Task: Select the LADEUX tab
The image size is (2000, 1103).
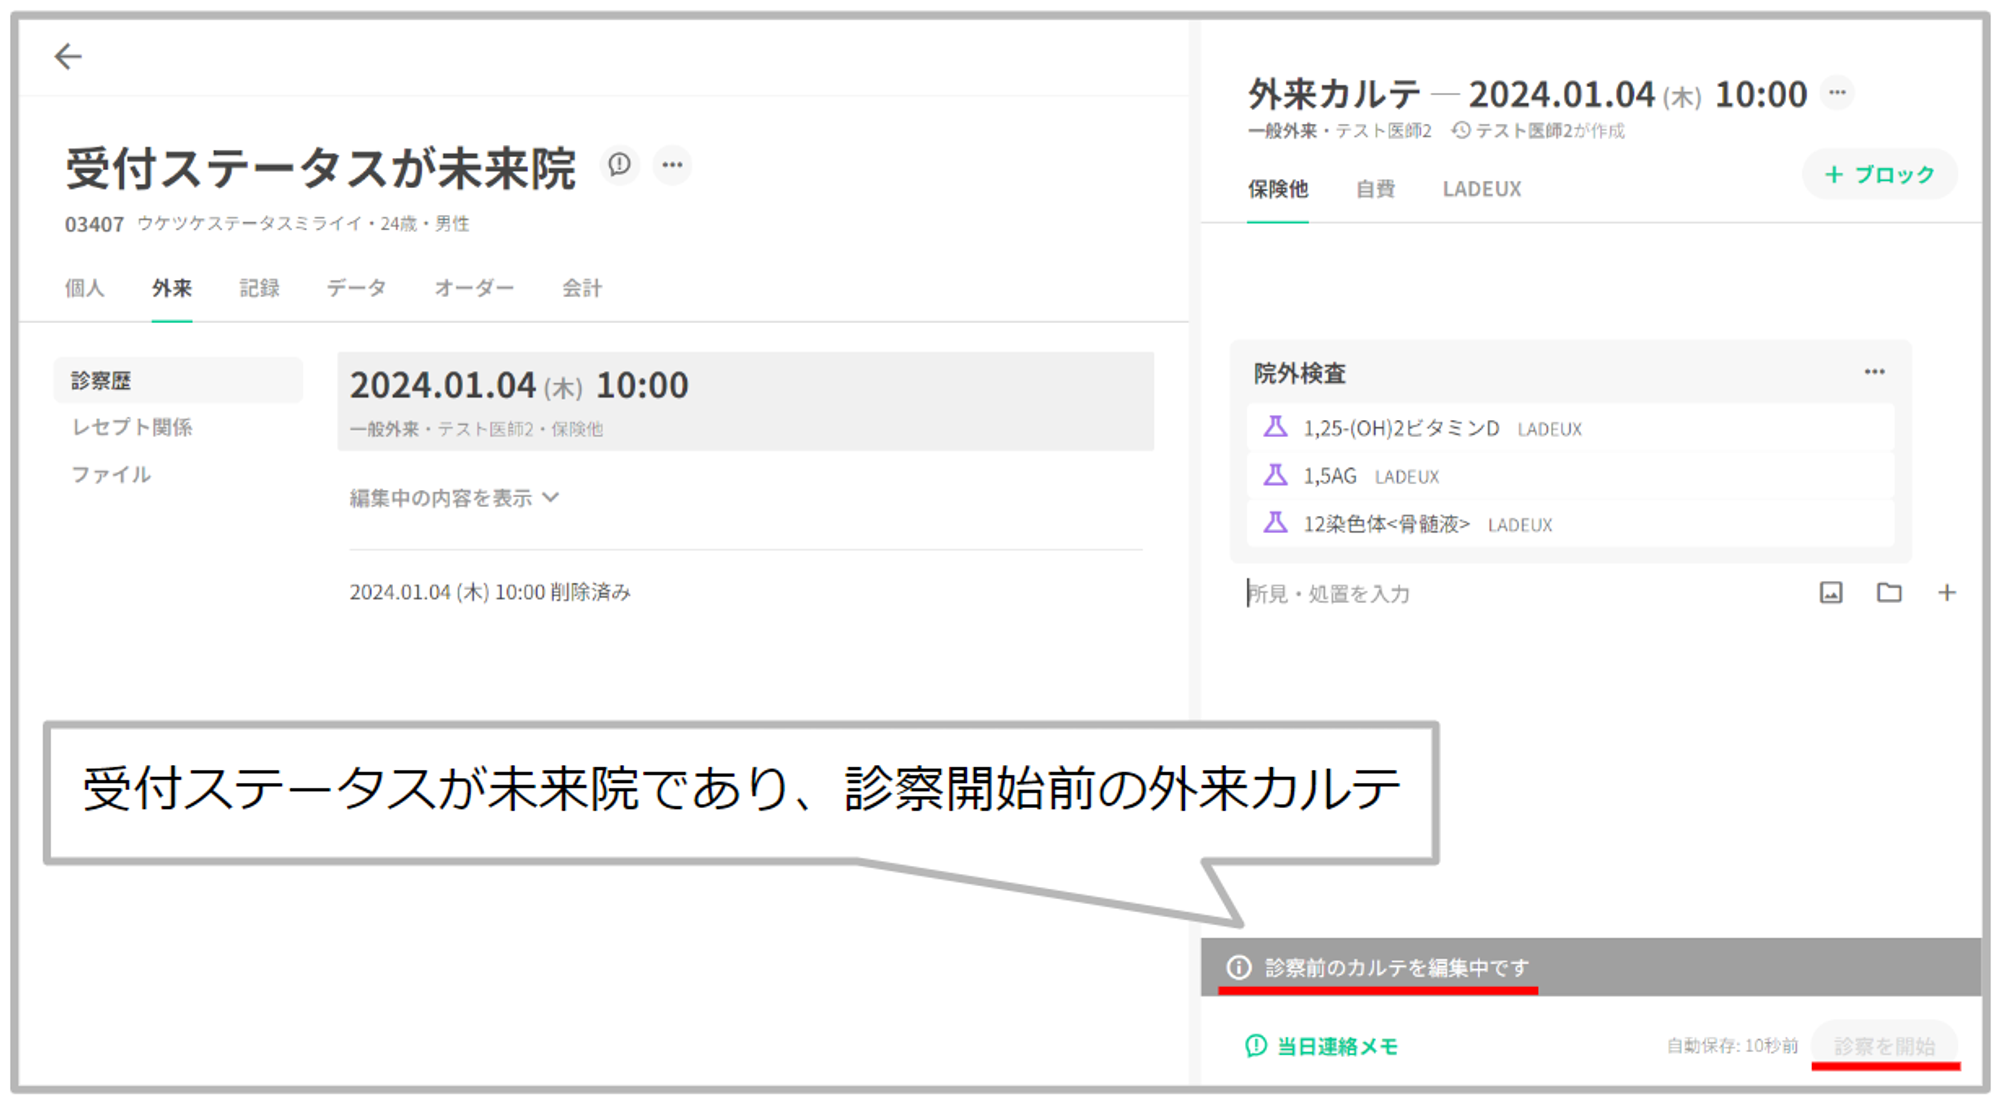Action: (1481, 189)
